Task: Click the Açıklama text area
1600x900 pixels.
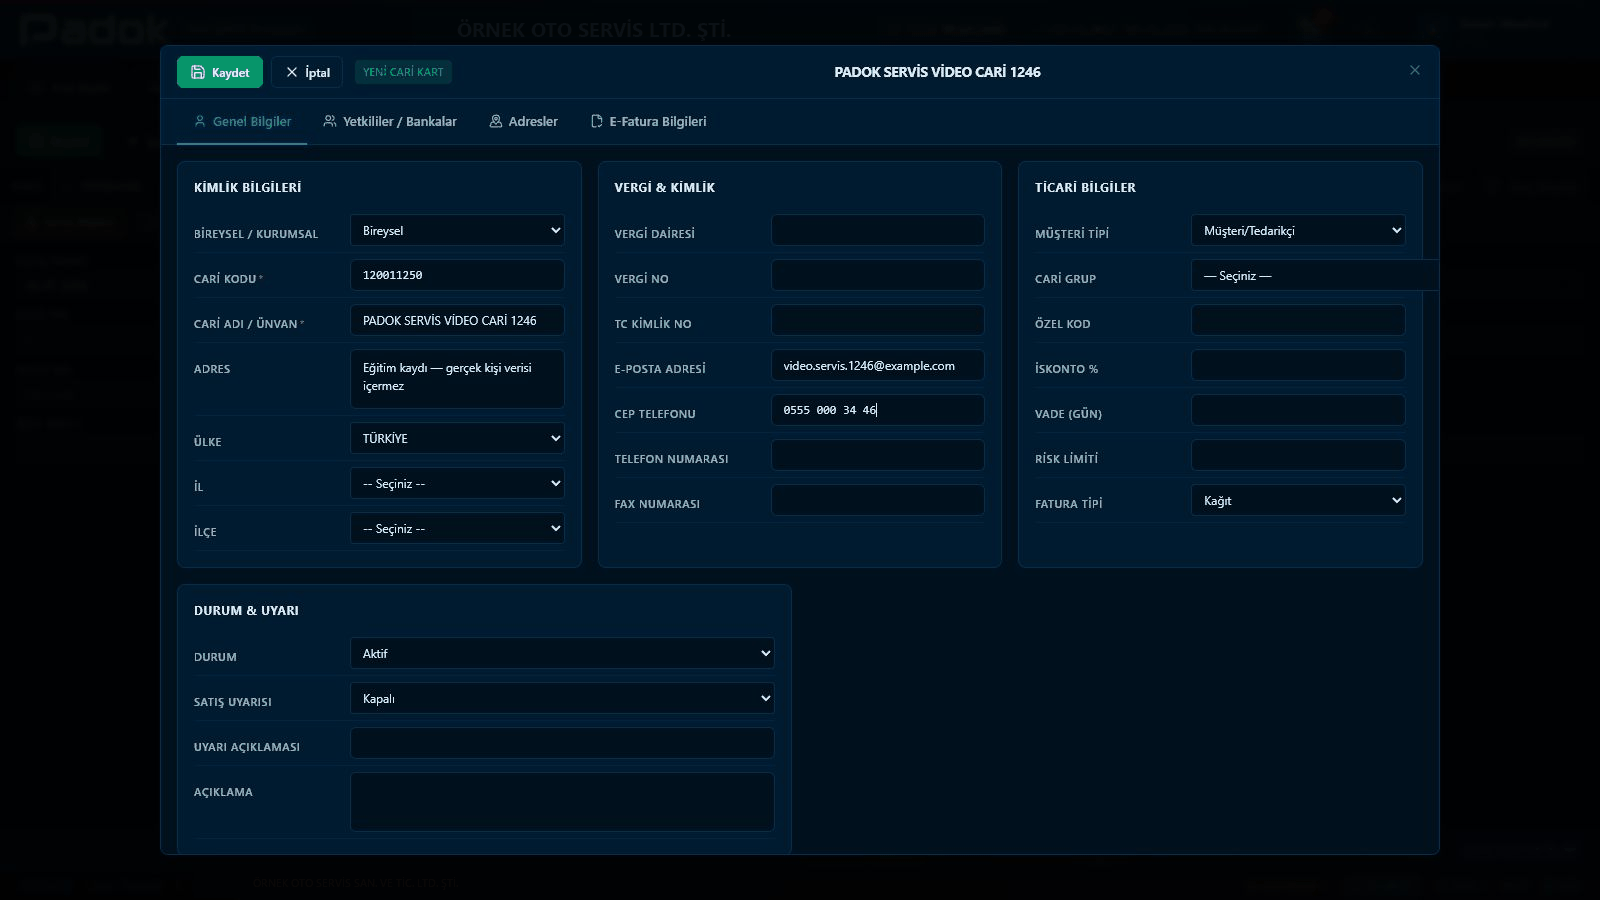Action: point(562,801)
